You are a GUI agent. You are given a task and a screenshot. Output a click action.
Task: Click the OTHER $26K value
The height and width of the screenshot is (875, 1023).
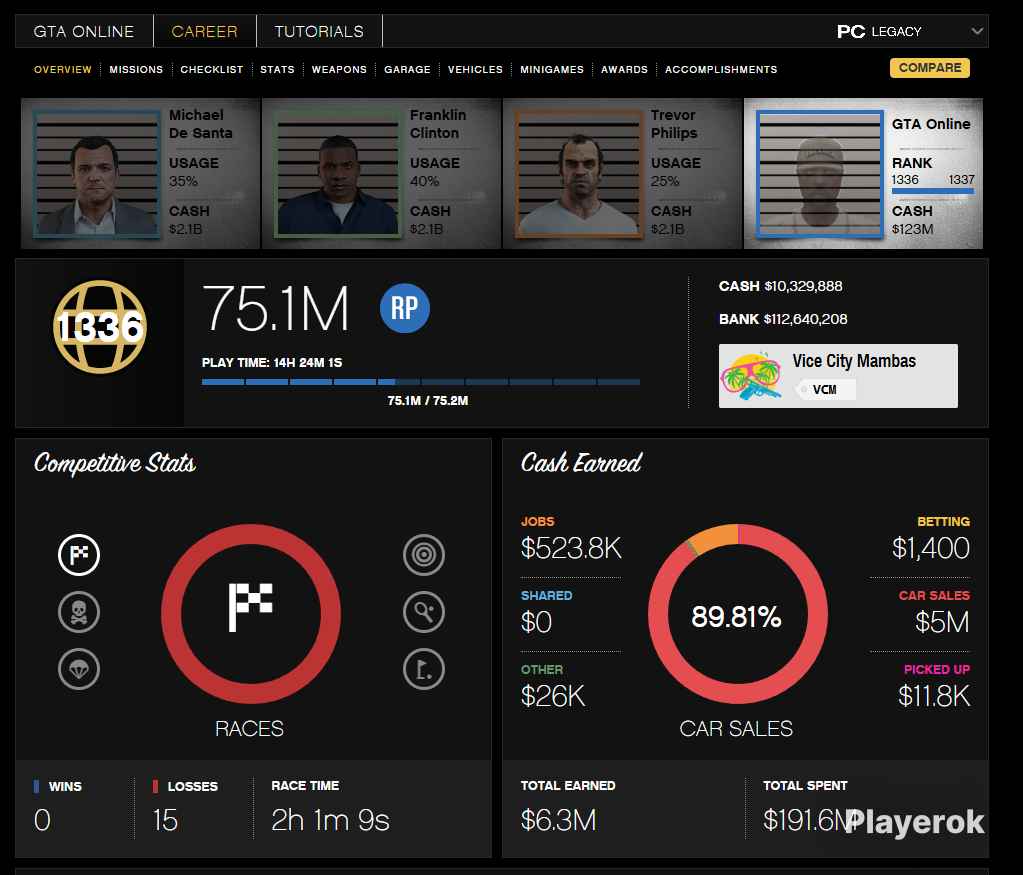pos(553,696)
